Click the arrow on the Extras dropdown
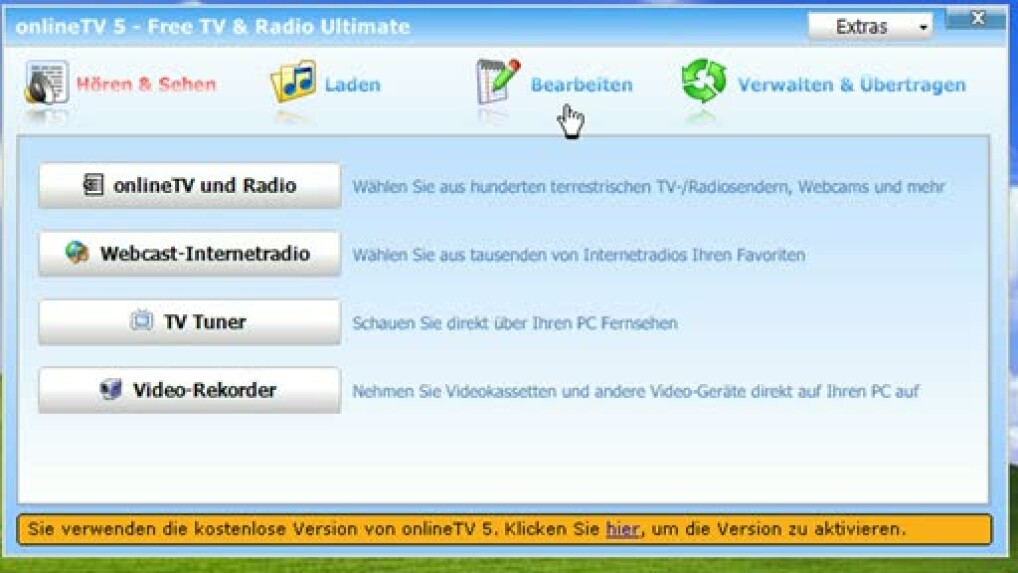1018x573 pixels. 923,28
